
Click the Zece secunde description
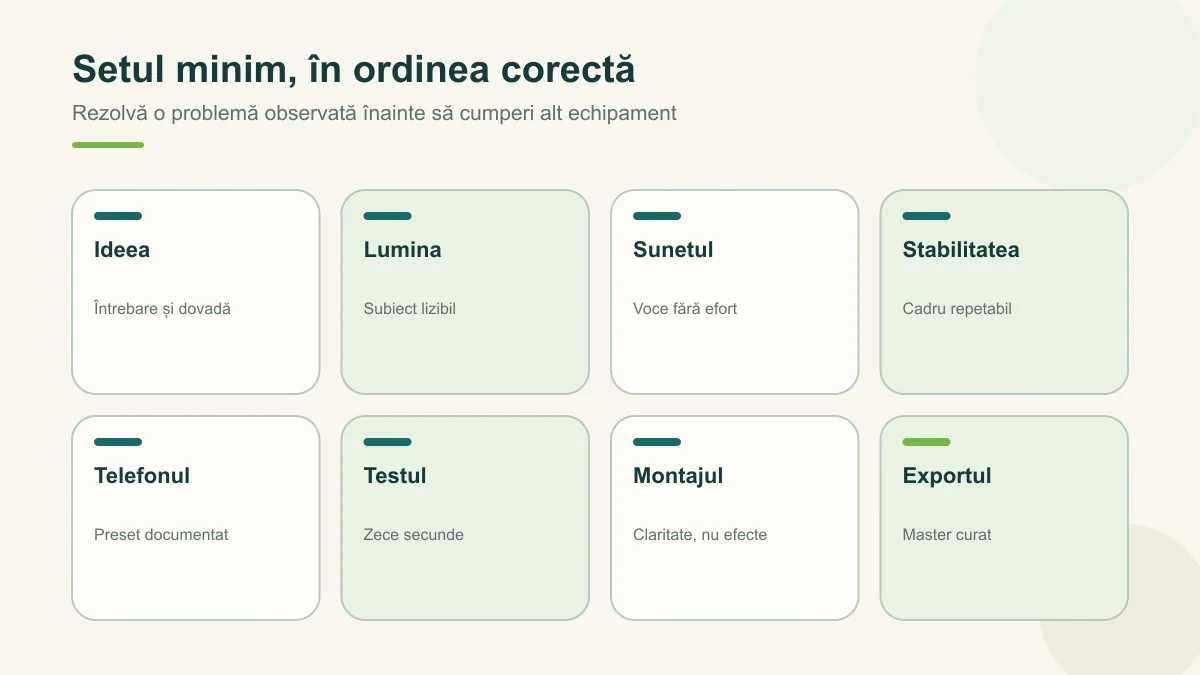click(x=413, y=535)
